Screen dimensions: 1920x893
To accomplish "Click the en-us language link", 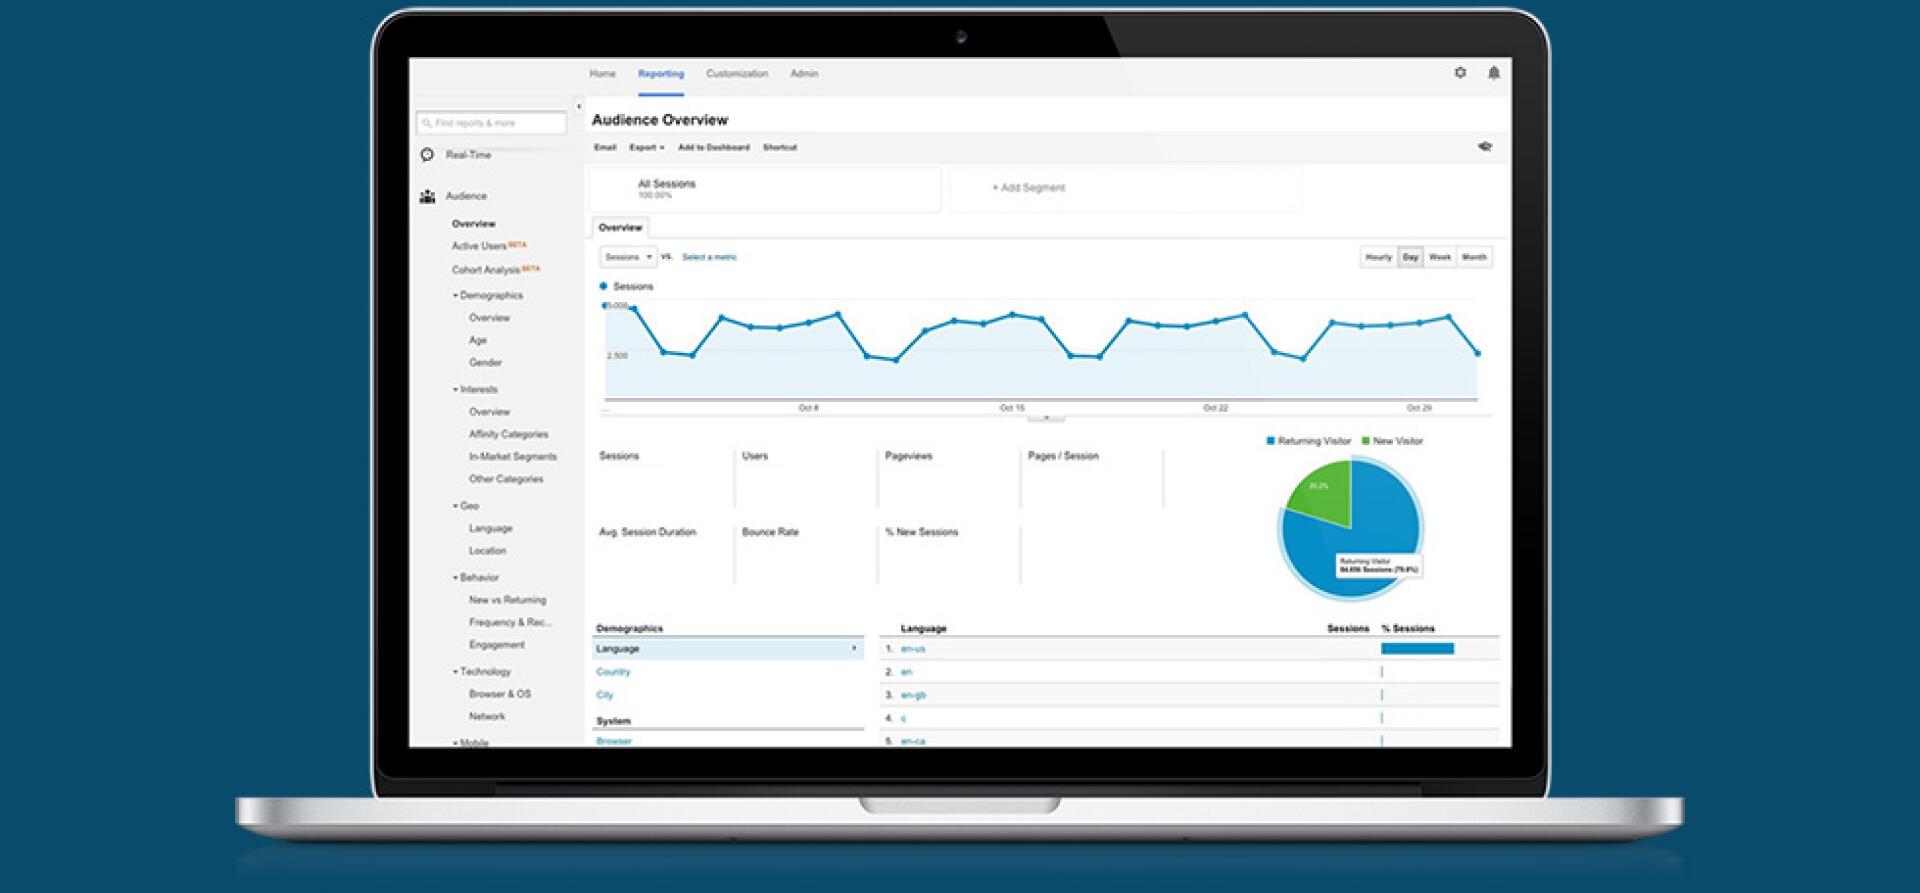I will [x=913, y=649].
